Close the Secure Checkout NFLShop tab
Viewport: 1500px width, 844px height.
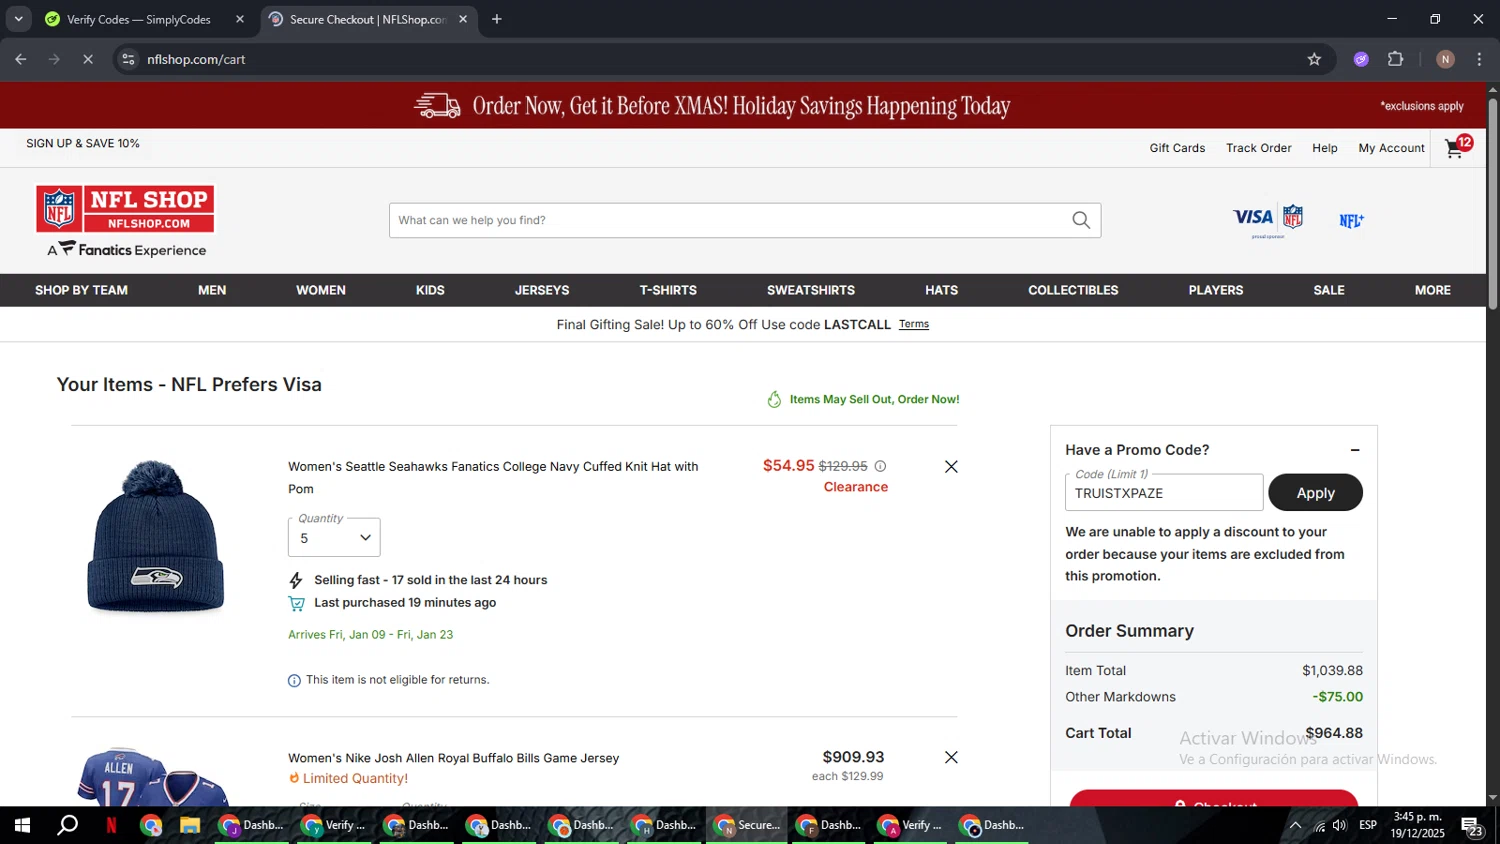[463, 19]
